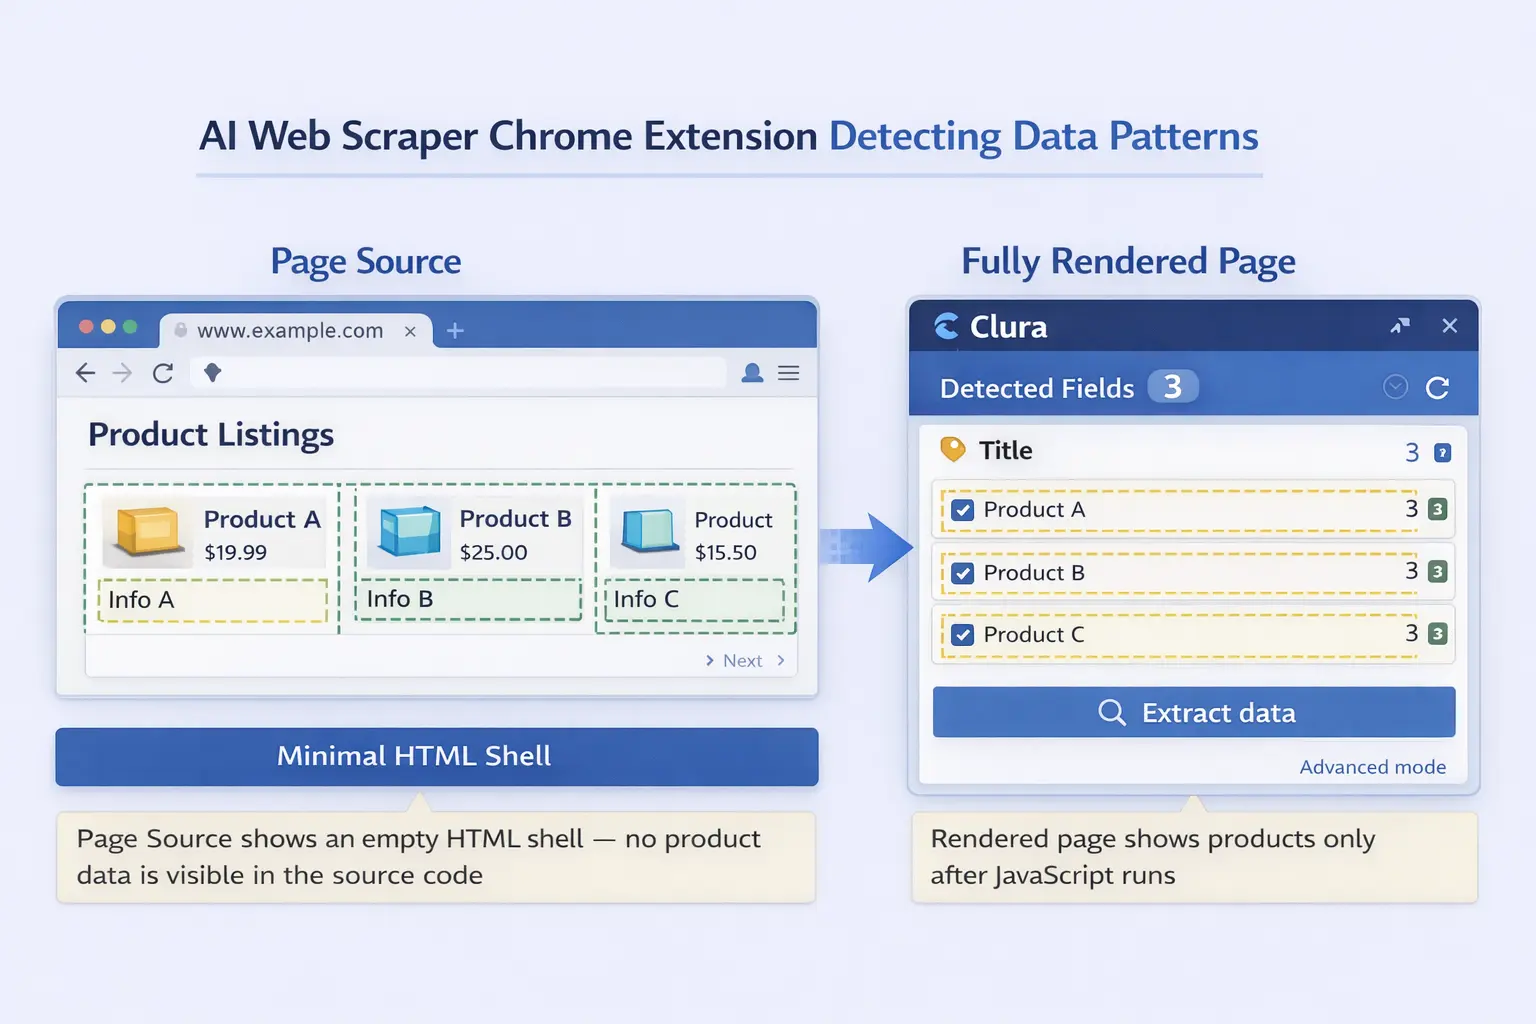Click the browser profile icon
This screenshot has height=1024, width=1536.
point(752,373)
